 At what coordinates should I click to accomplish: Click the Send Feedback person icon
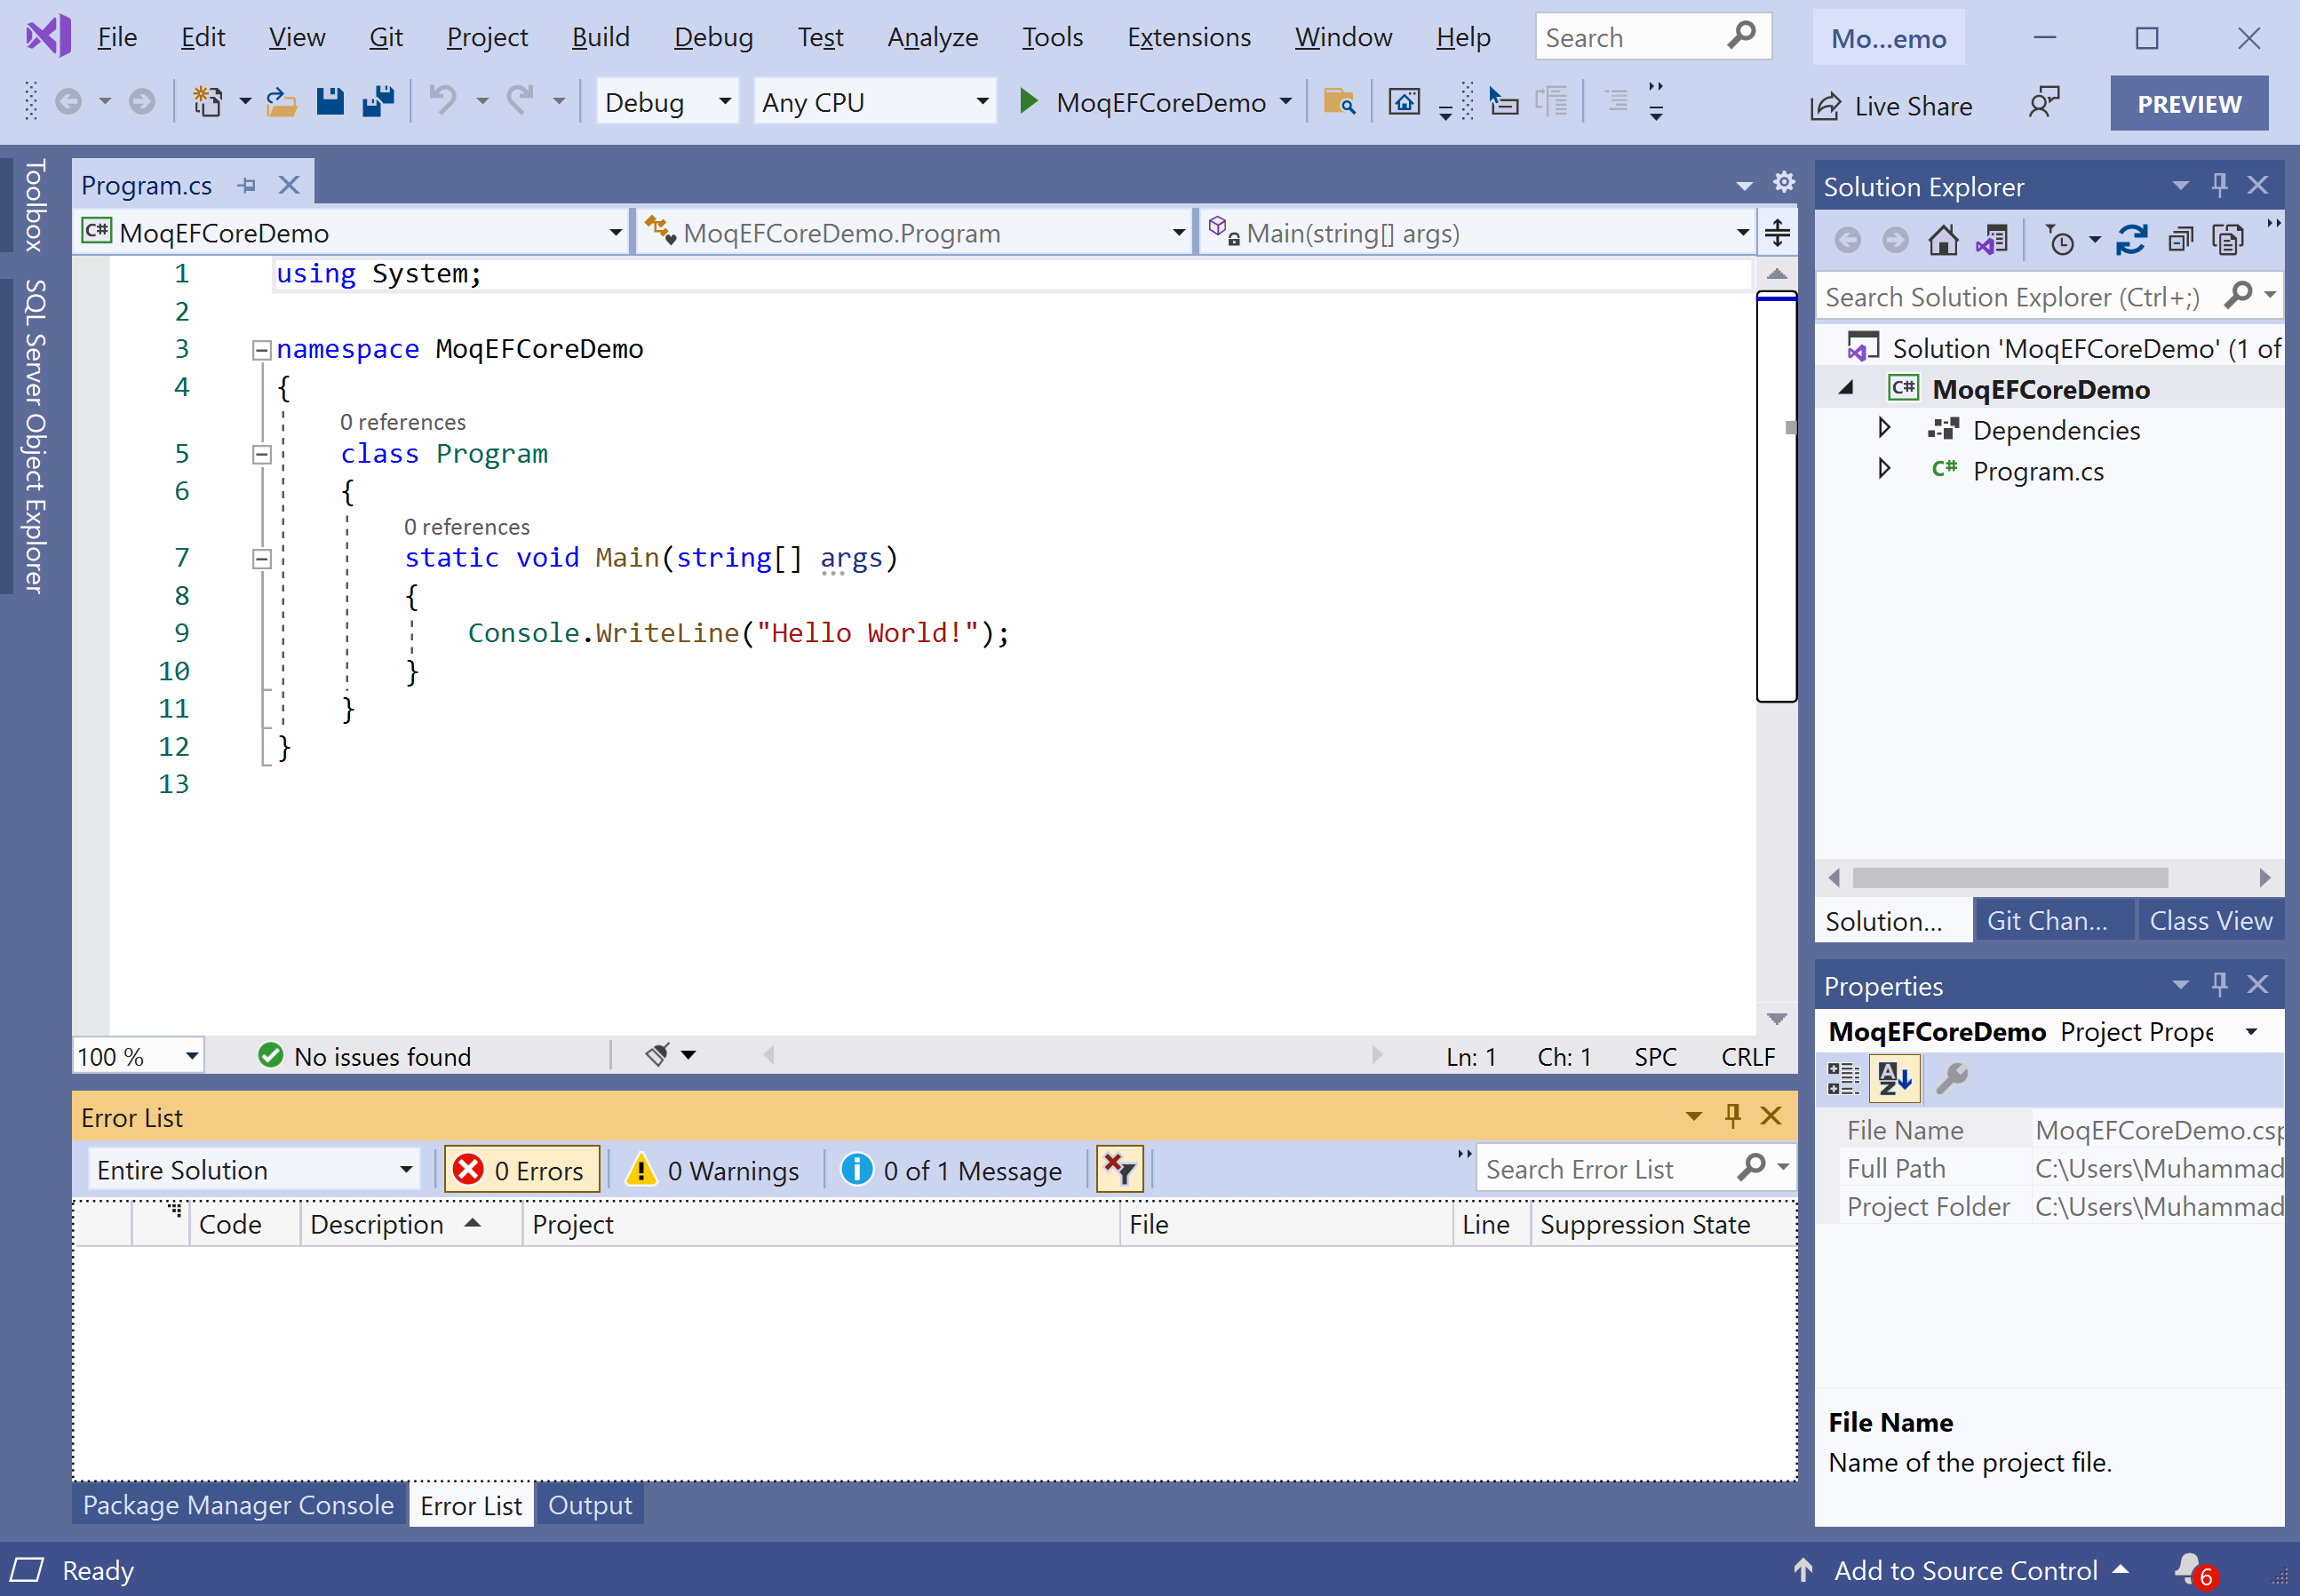(2043, 103)
